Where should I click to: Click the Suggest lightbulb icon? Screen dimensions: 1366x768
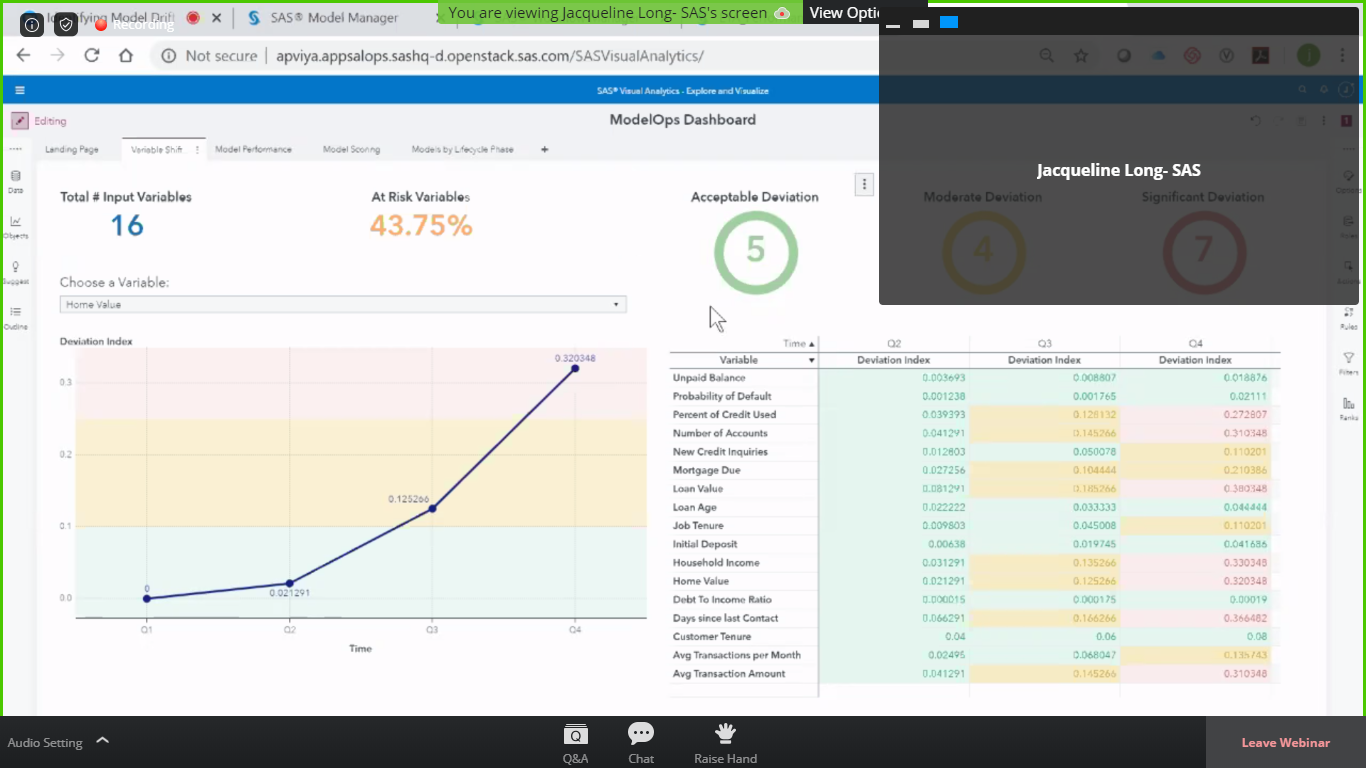point(15,271)
